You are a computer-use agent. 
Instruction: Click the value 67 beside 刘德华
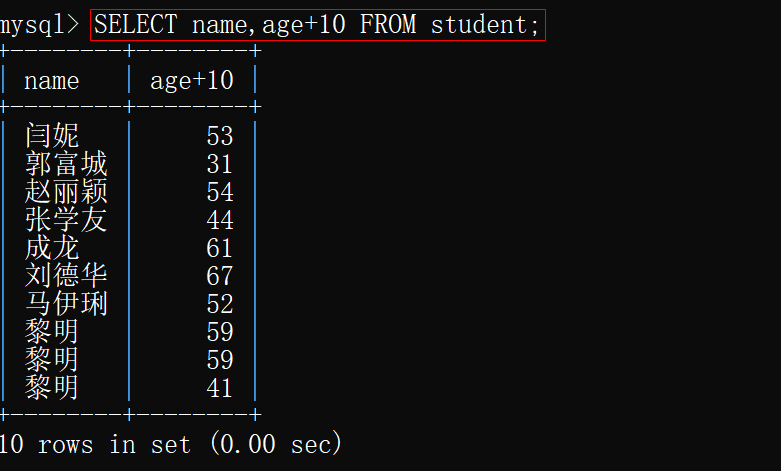219,275
